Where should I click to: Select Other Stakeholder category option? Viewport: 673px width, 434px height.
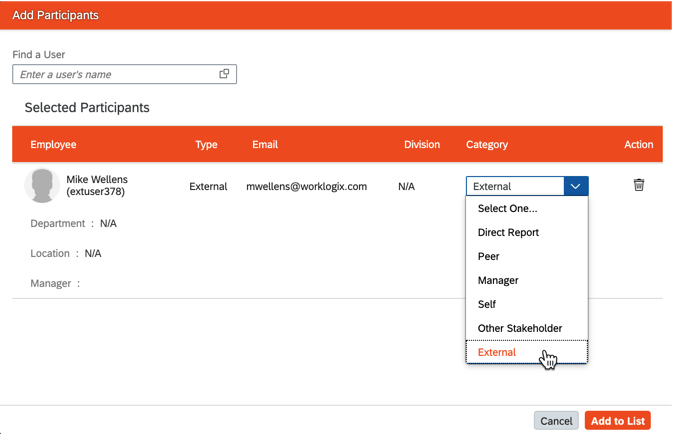[520, 328]
